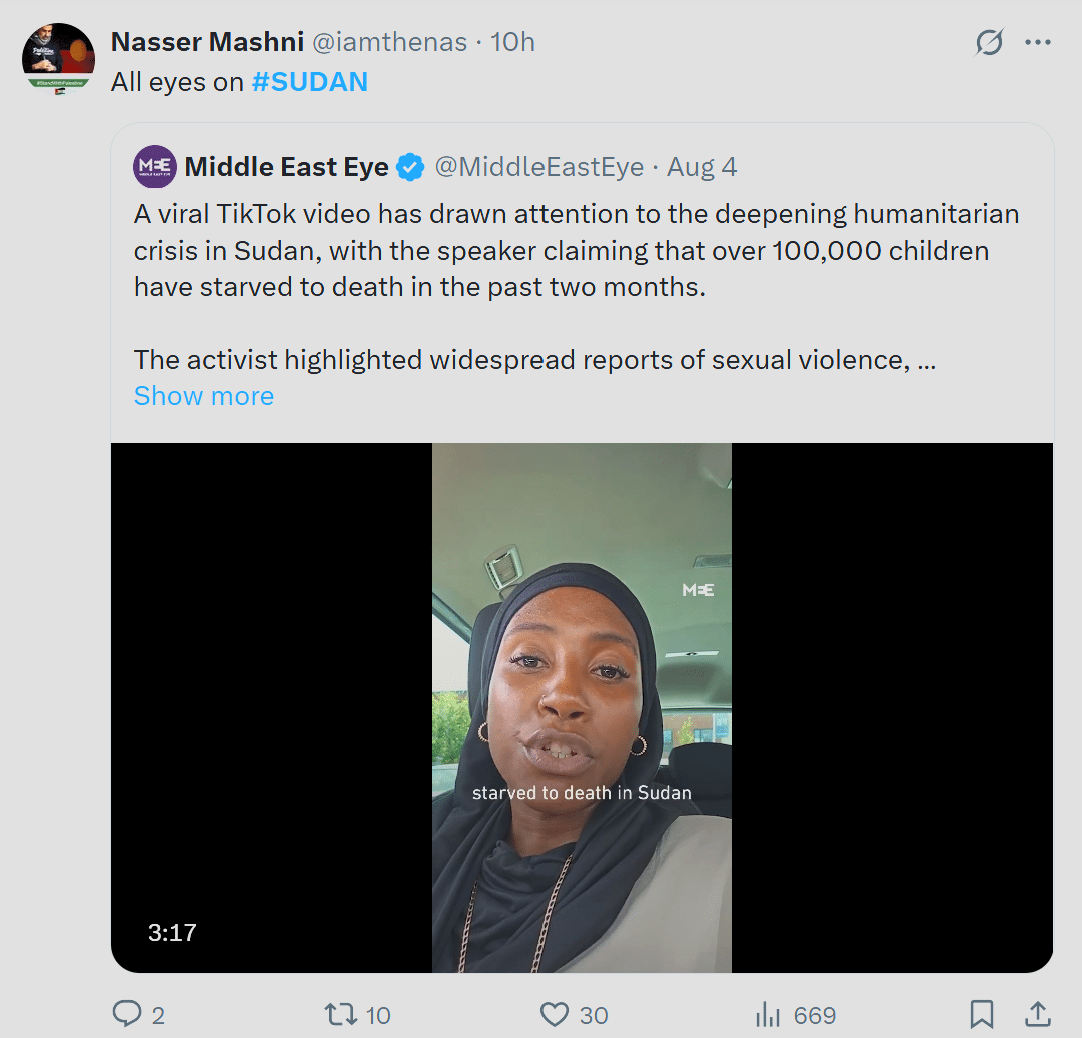The width and height of the screenshot is (1082, 1038).
Task: Open the three-dot more options menu
Action: pyautogui.click(x=1038, y=42)
